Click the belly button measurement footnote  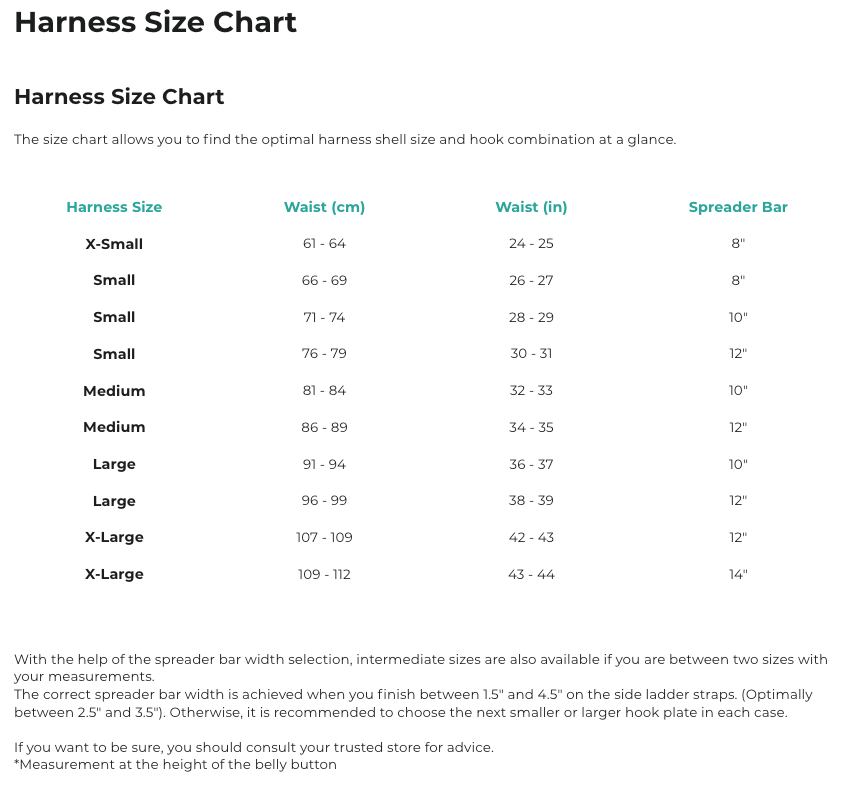click(175, 765)
